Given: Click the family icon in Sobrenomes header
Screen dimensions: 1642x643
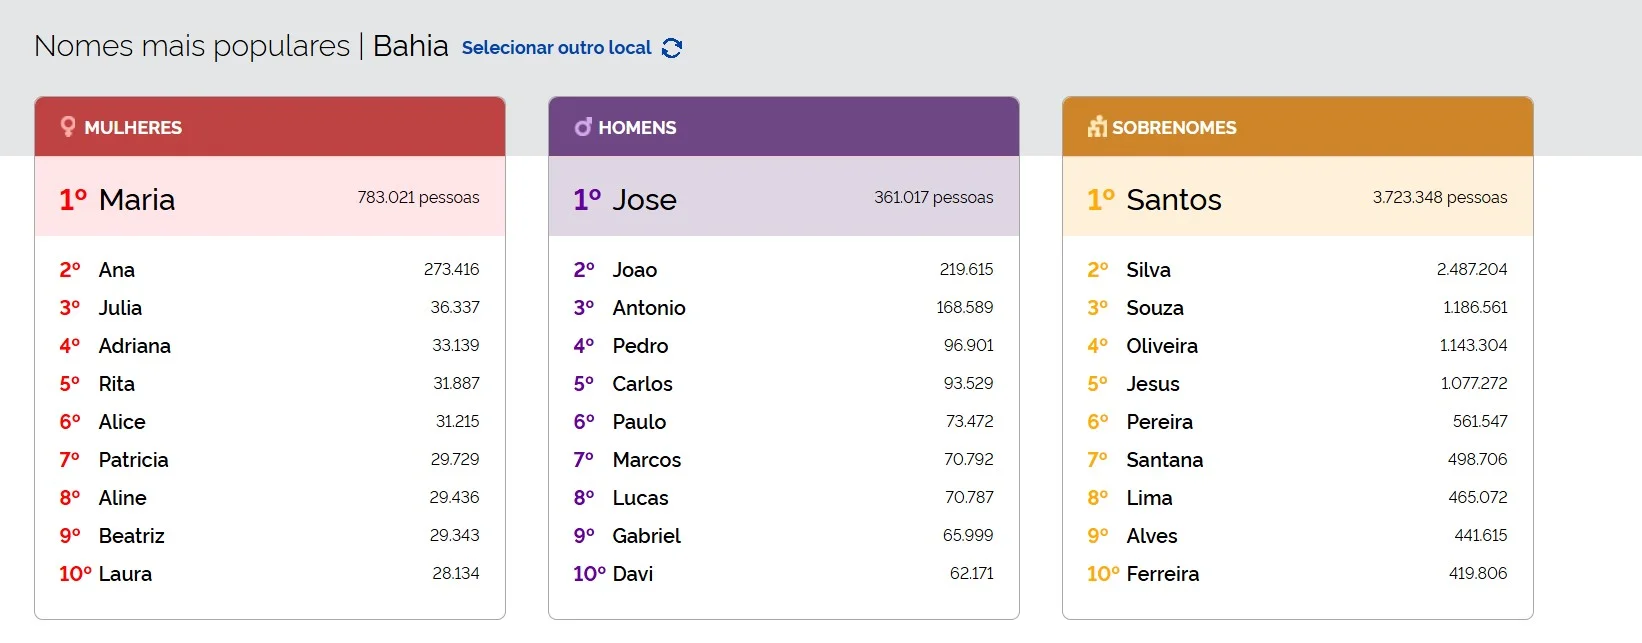Looking at the screenshot, I should tap(1097, 127).
